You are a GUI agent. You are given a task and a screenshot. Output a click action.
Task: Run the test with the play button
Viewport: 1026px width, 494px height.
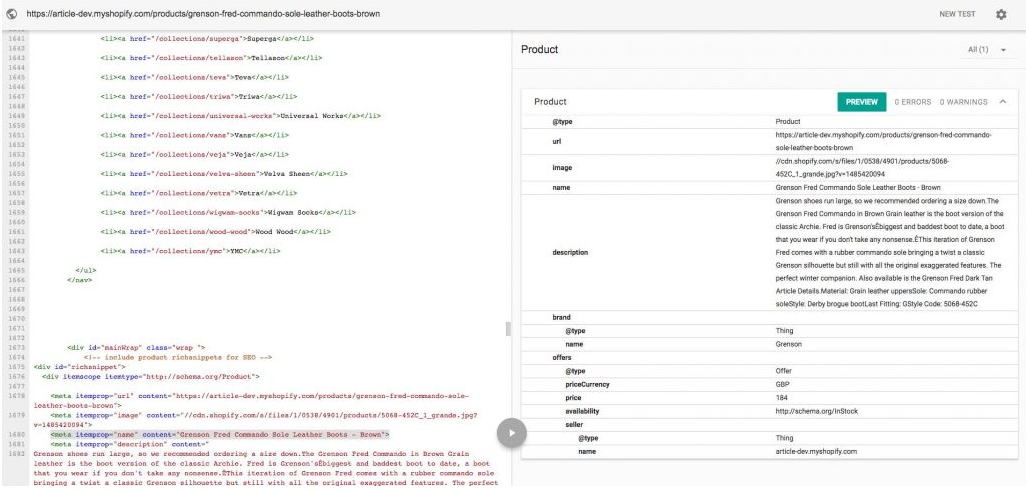point(512,432)
